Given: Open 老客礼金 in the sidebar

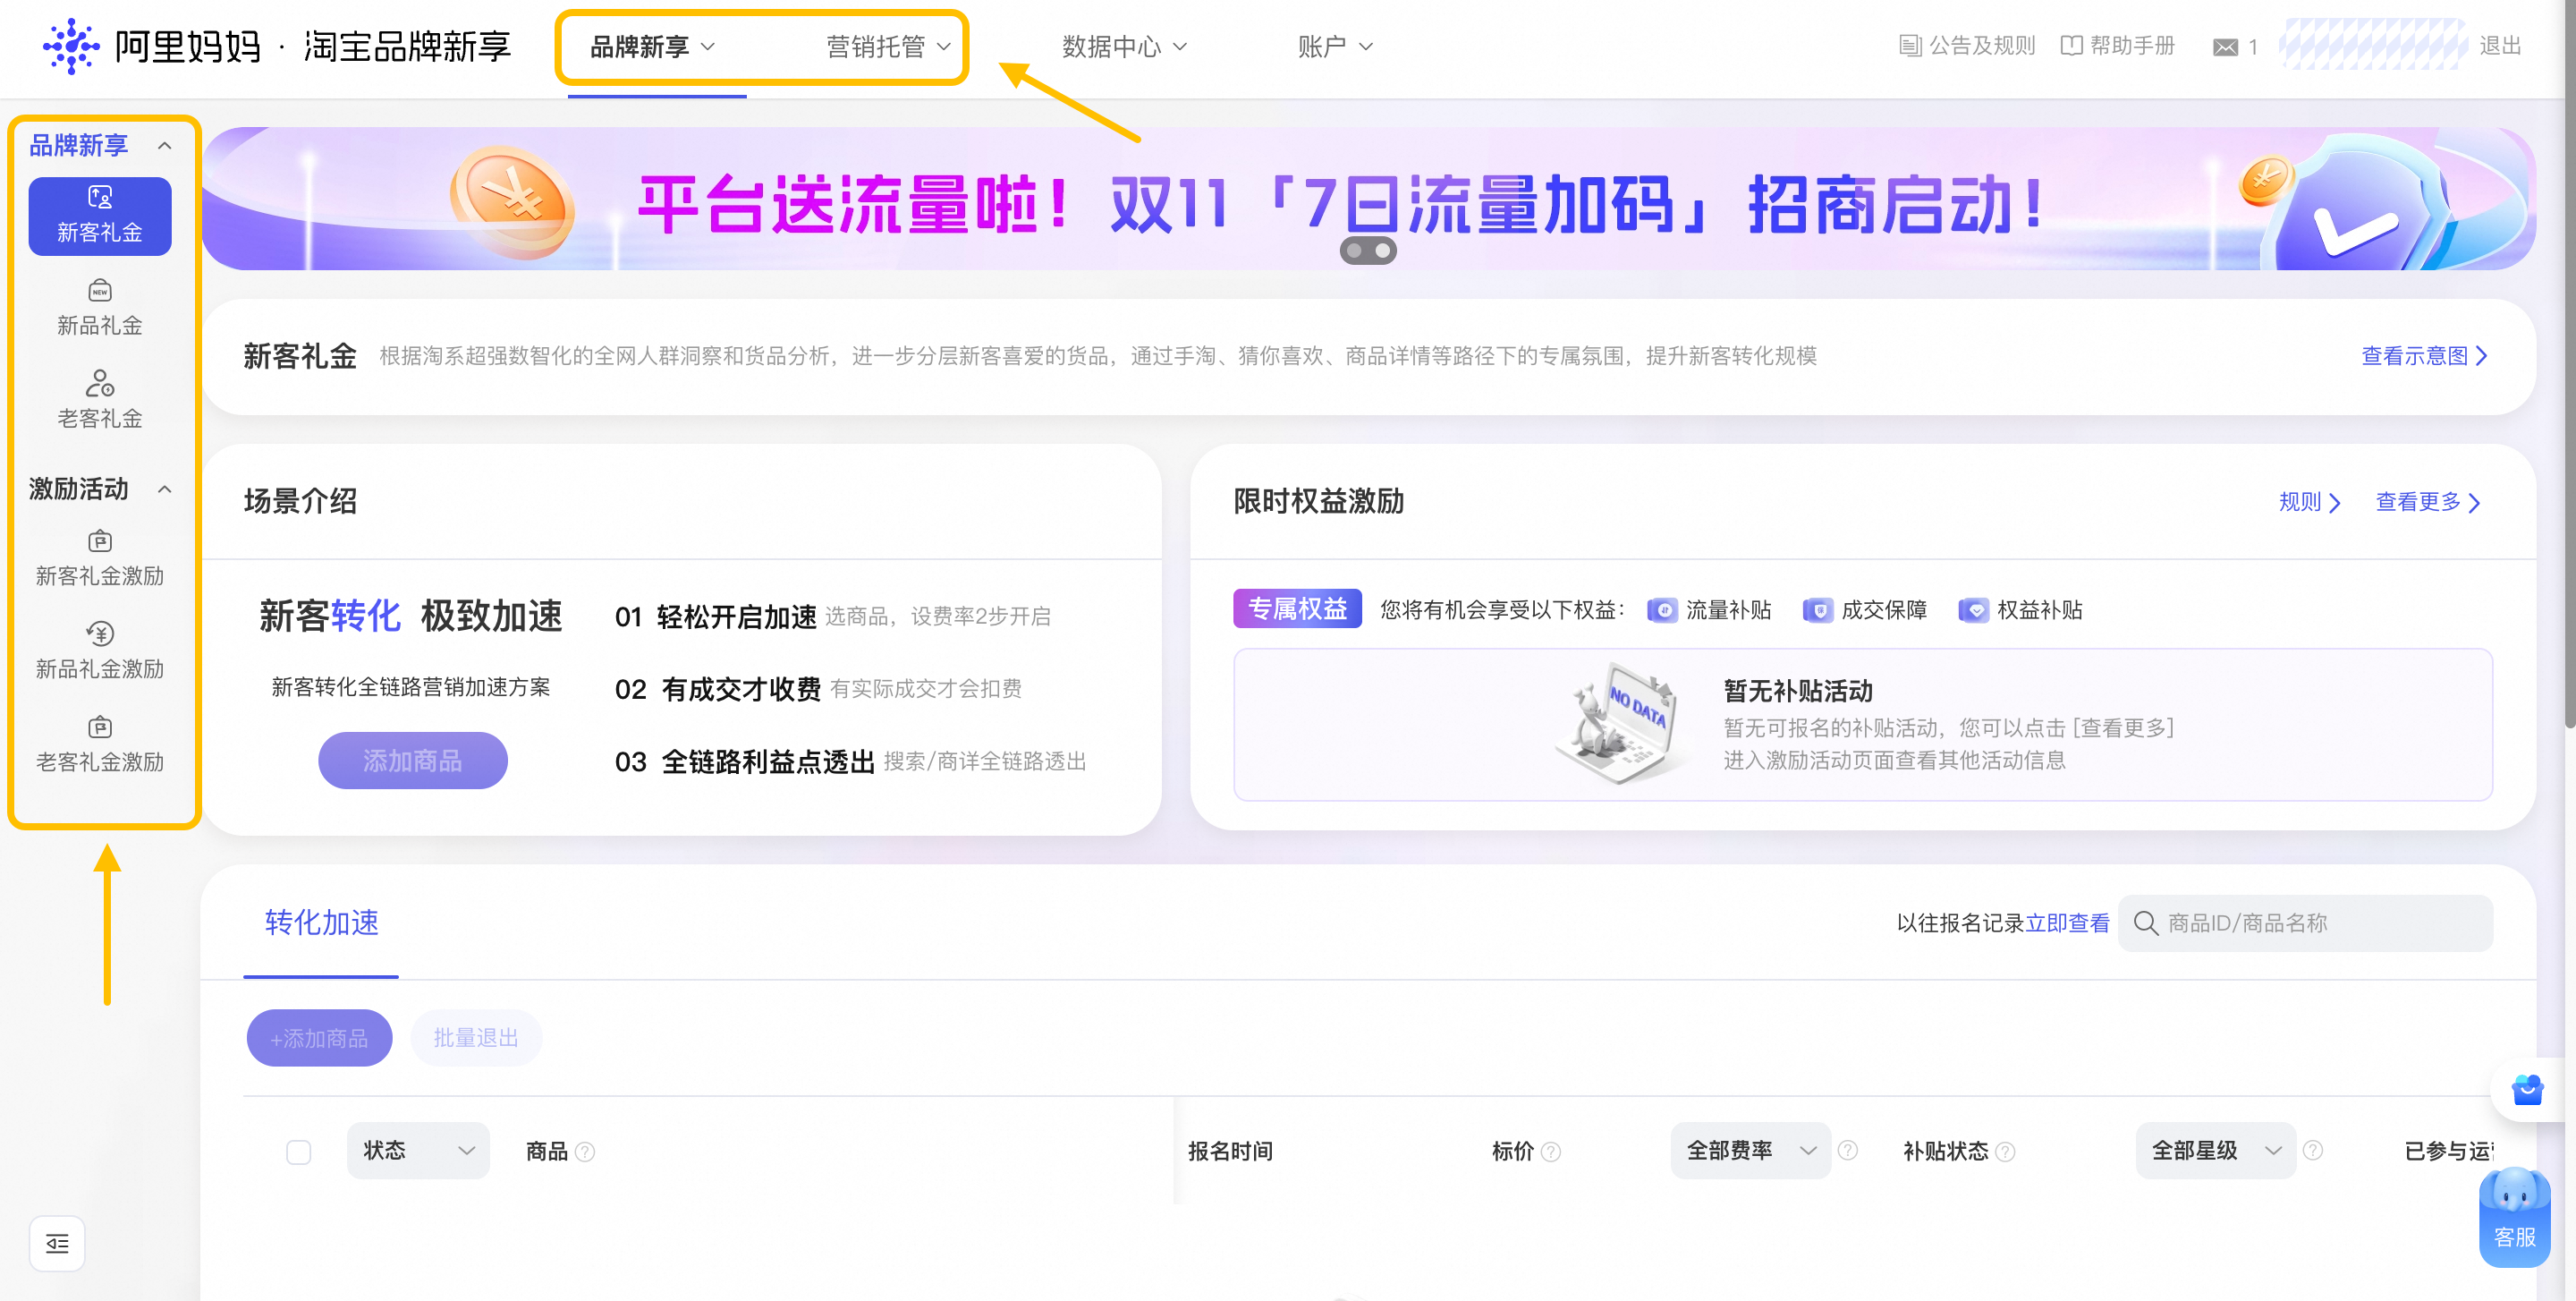Looking at the screenshot, I should click(100, 400).
